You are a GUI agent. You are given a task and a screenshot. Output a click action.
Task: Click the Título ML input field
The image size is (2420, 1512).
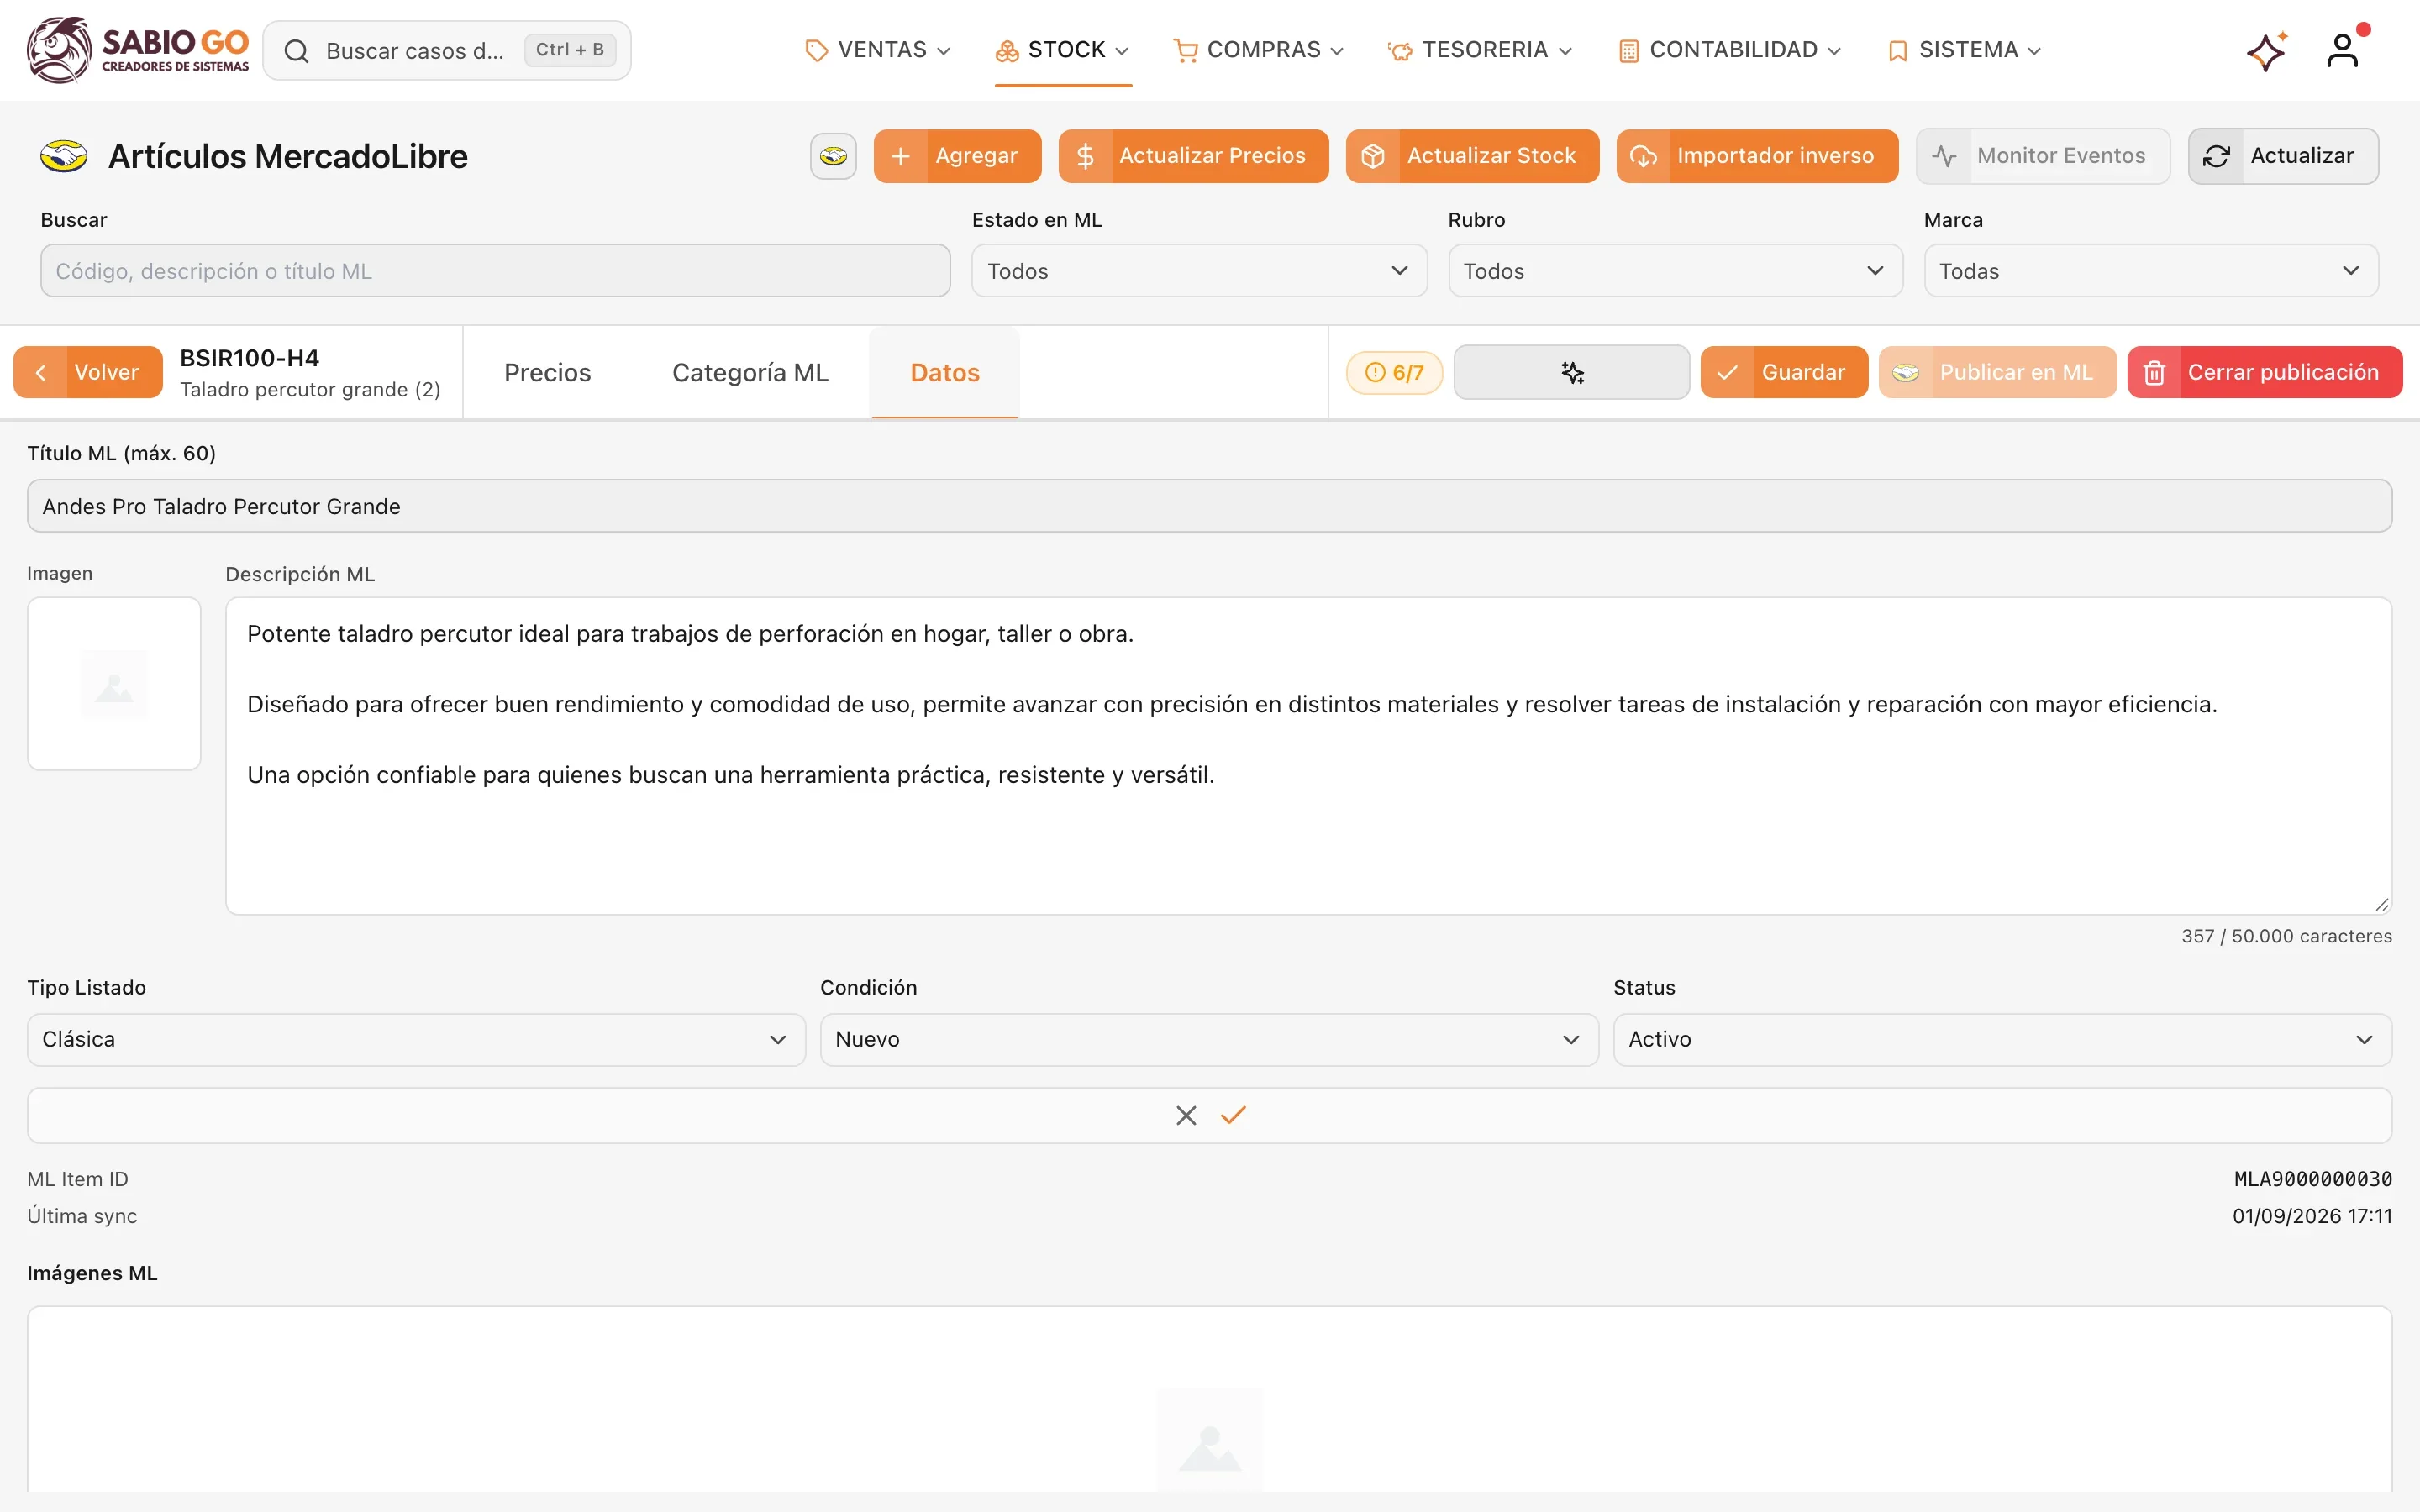coord(1209,506)
